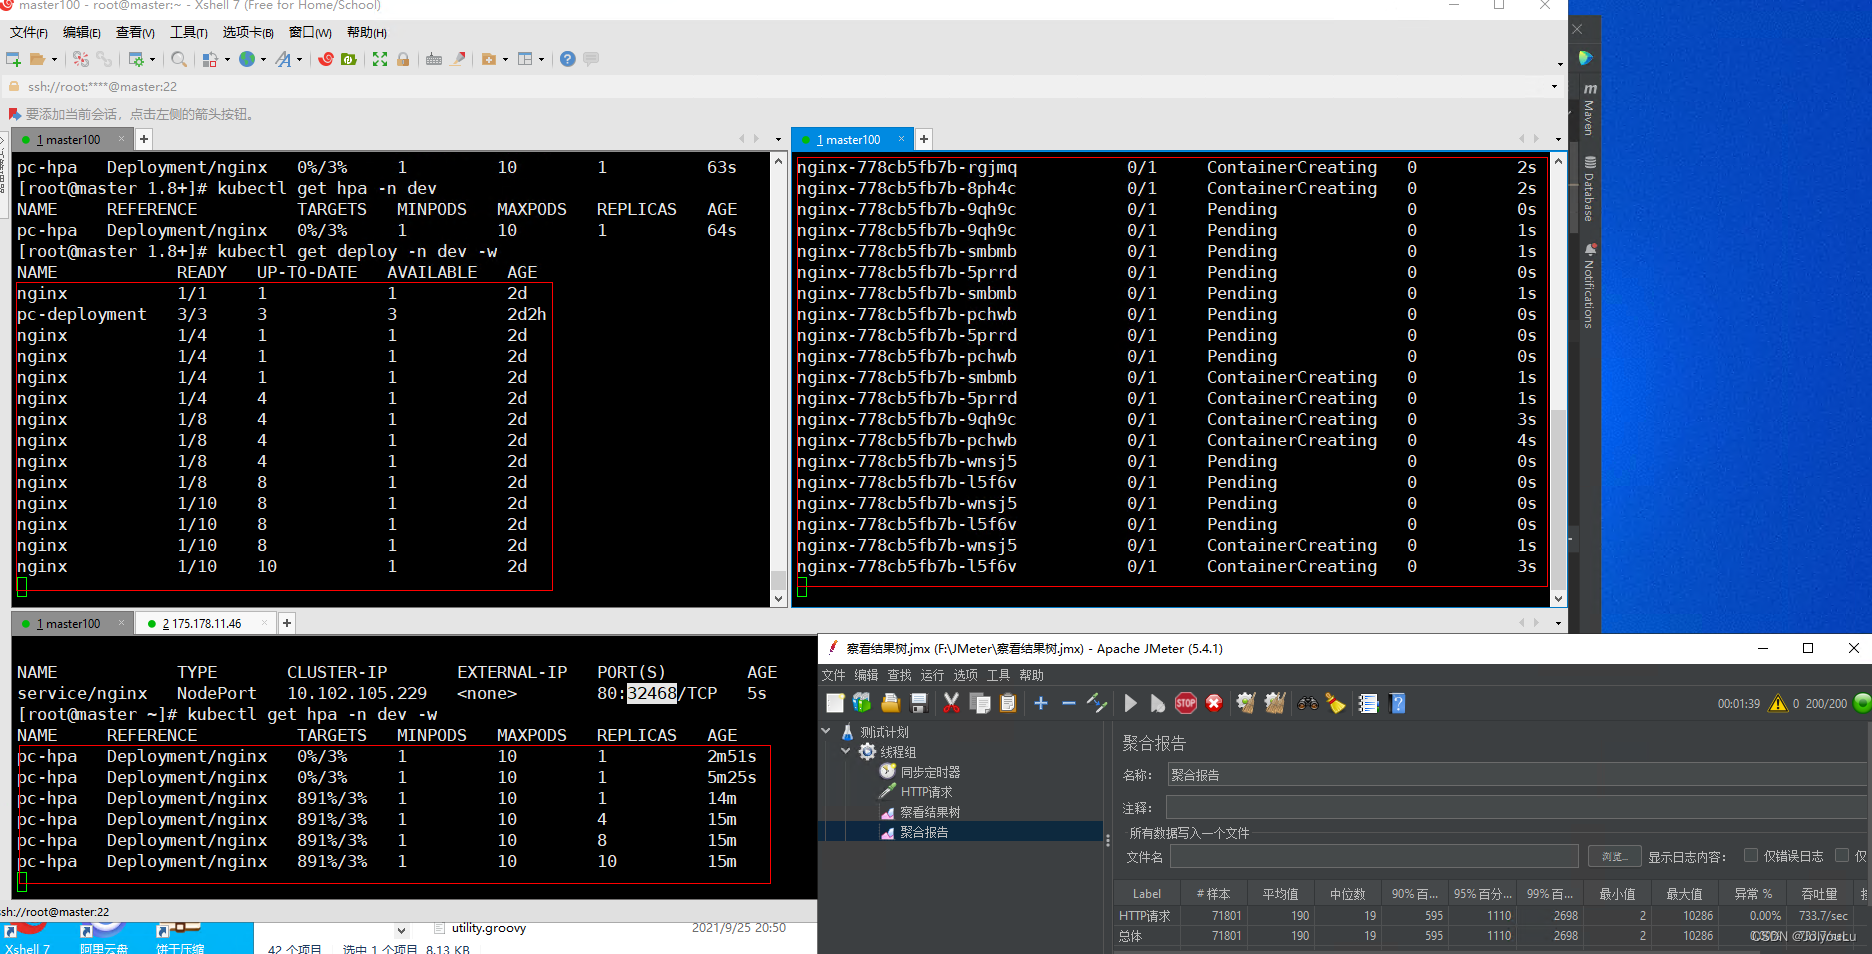
Task: Click the JMeter warning triangle error counter
Action: pos(1778,703)
